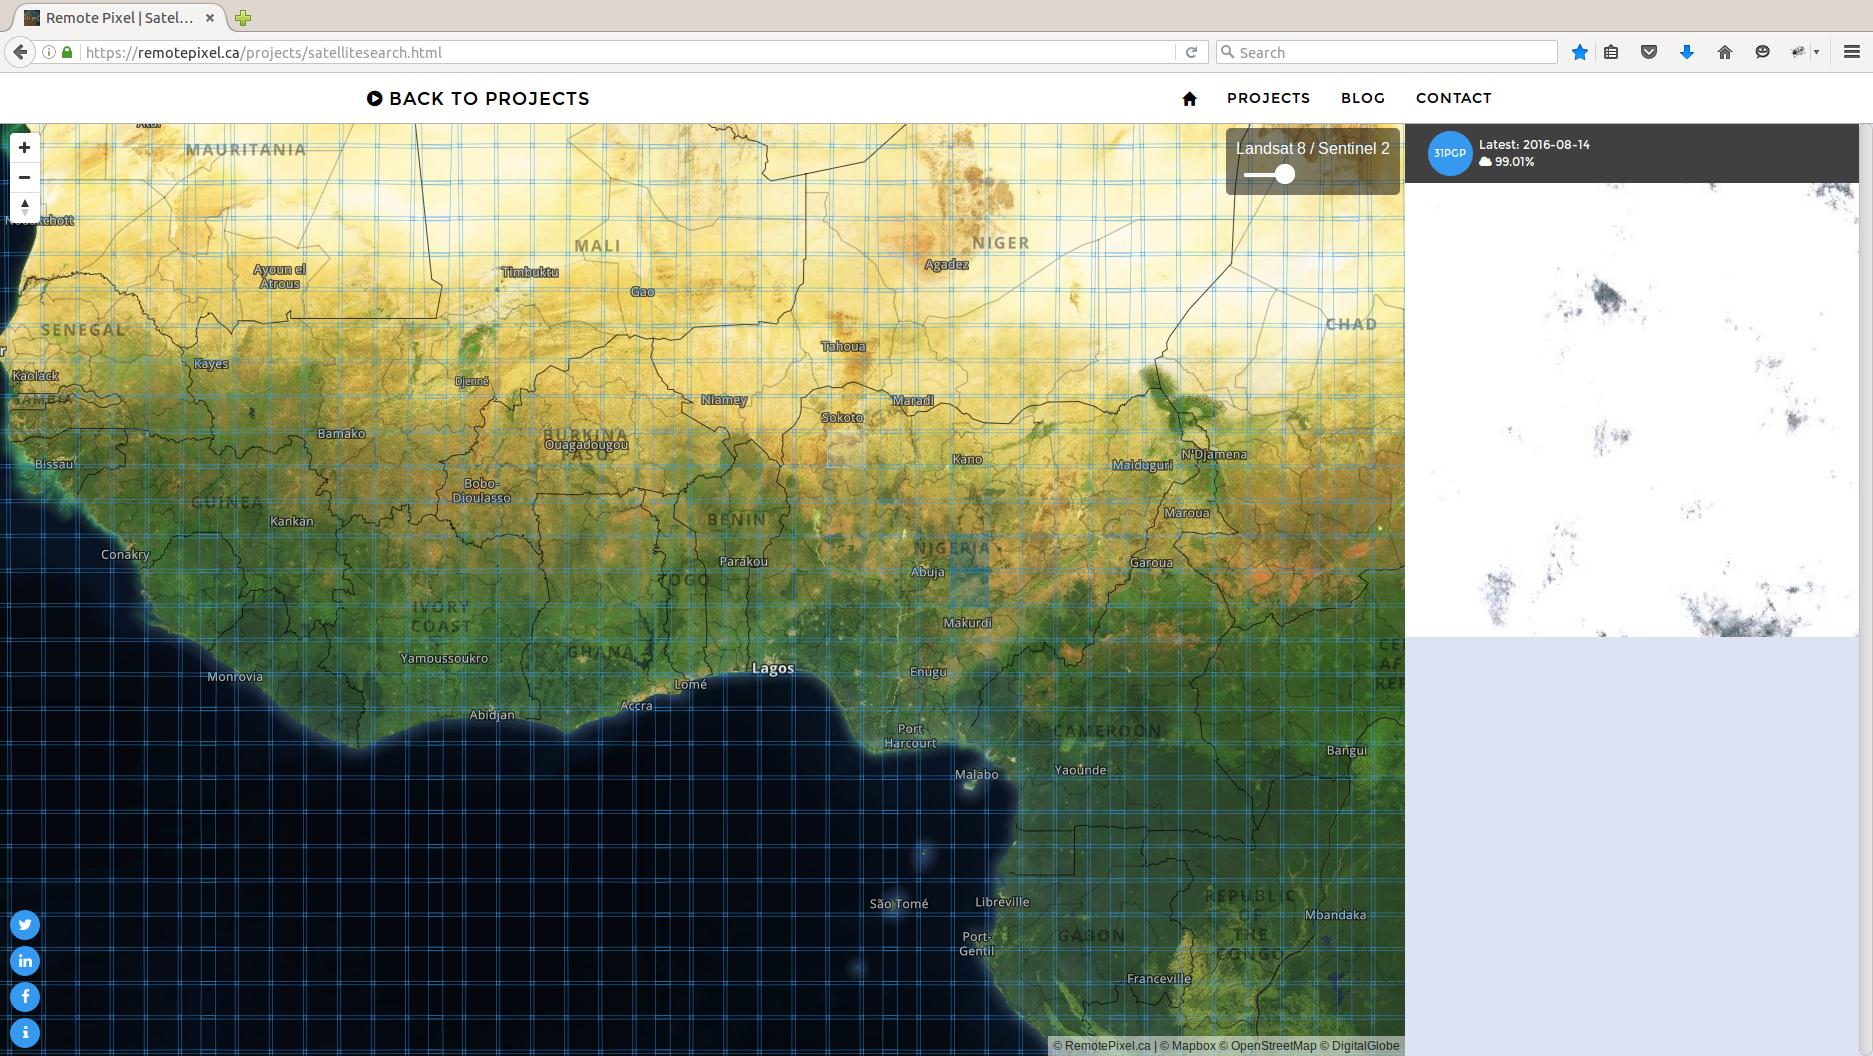Share page on LinkedIn
The width and height of the screenshot is (1873, 1056).
[x=25, y=961]
